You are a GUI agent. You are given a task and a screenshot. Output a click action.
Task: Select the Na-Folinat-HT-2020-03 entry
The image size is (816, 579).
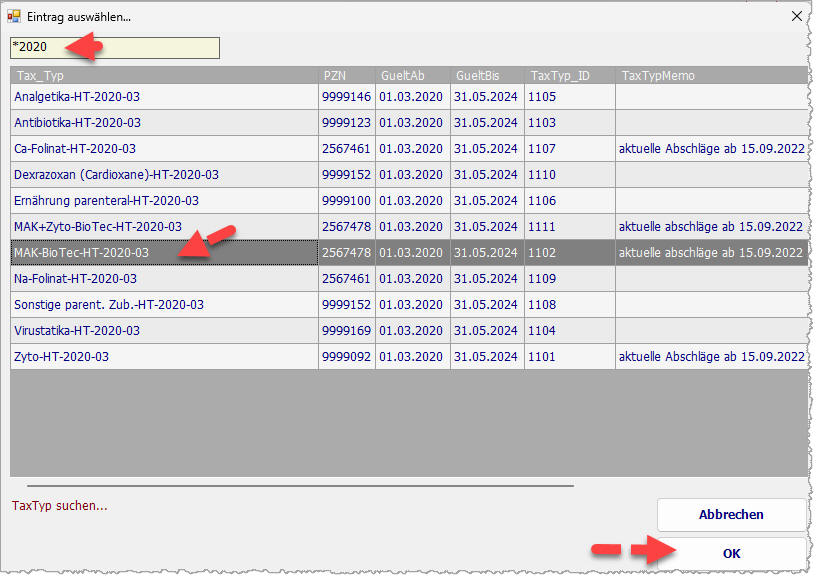pyautogui.click(x=164, y=279)
